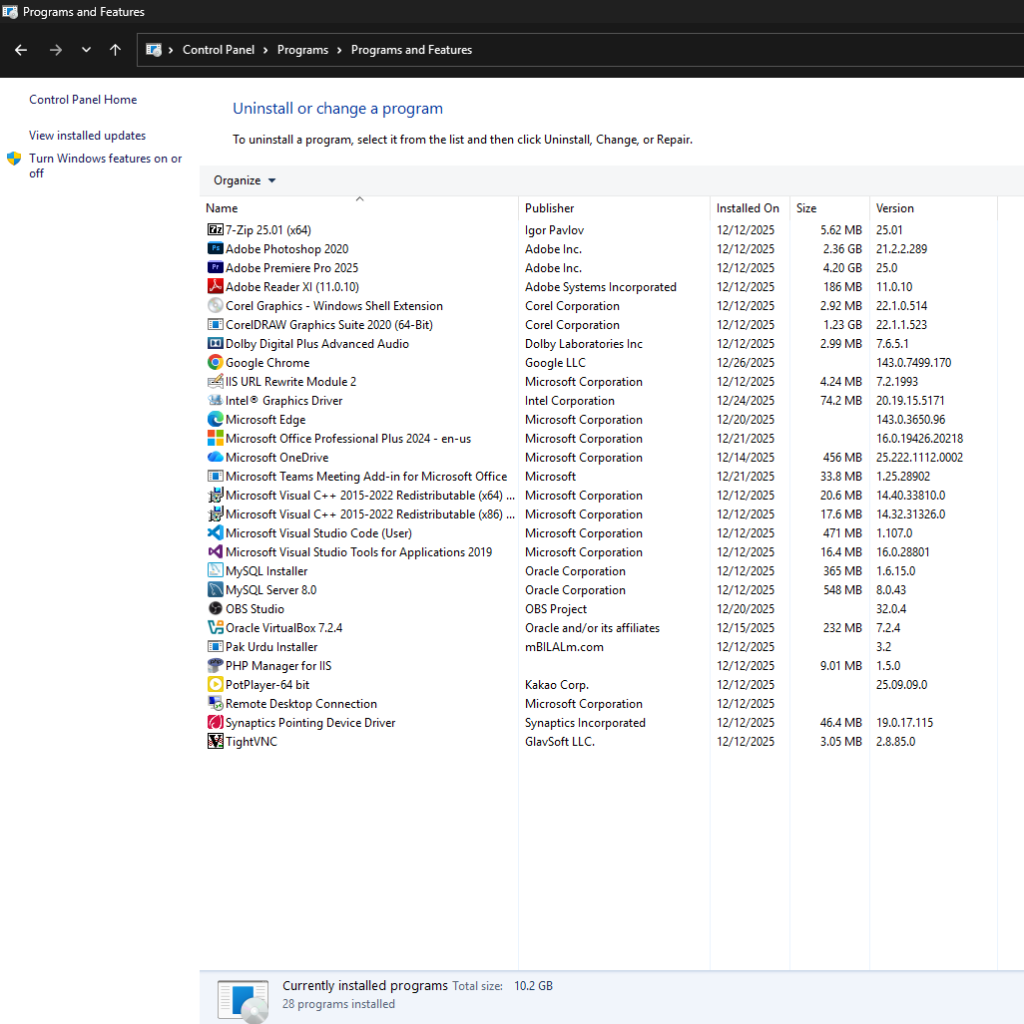Image resolution: width=1024 pixels, height=1024 pixels.
Task: Open the Organize dropdown menu
Action: pos(242,180)
